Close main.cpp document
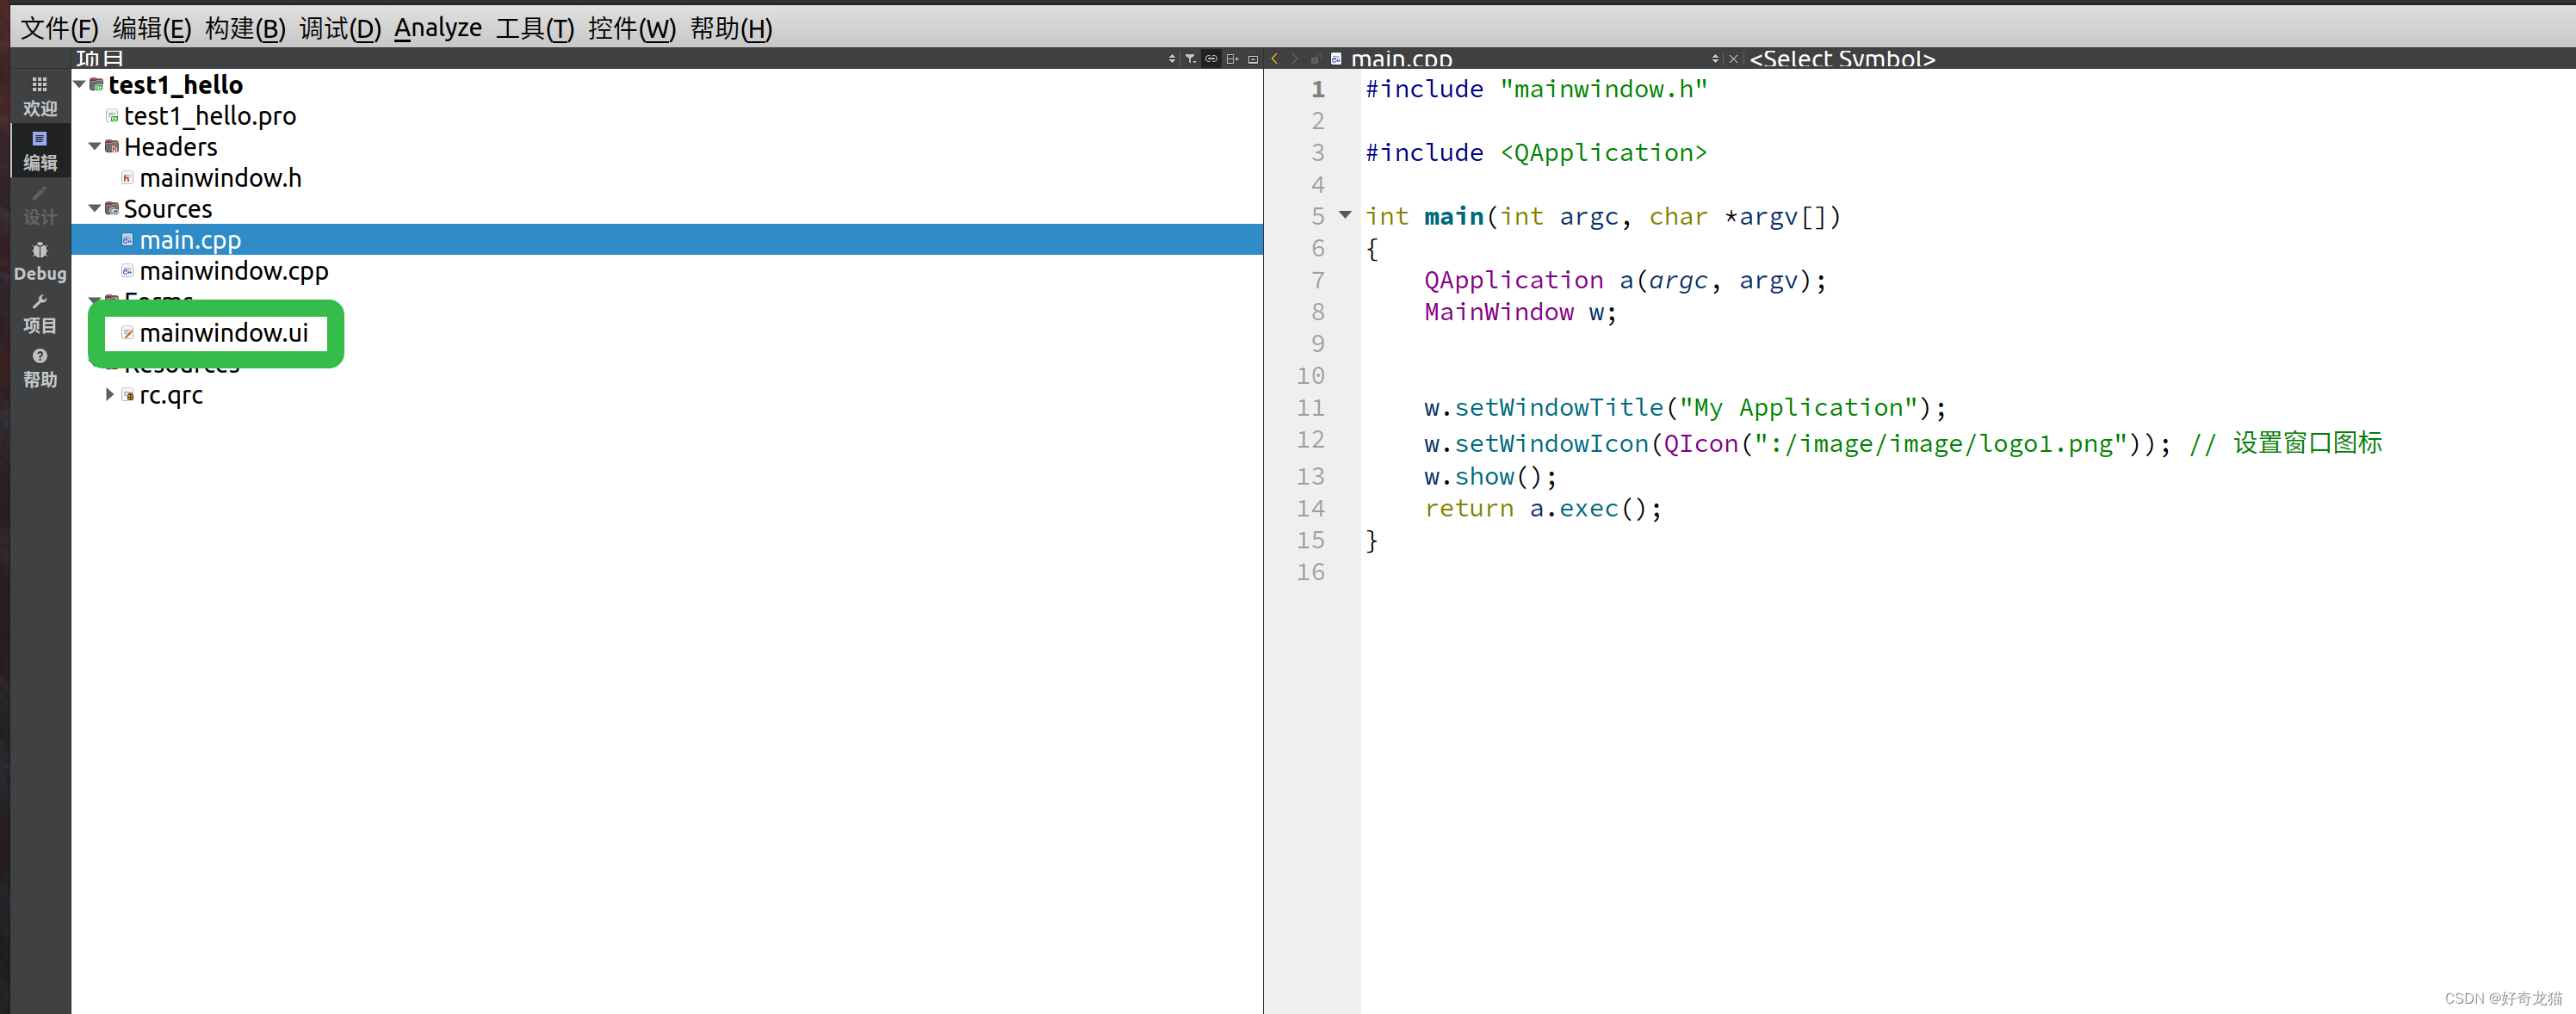This screenshot has height=1014, width=2576. [1733, 59]
